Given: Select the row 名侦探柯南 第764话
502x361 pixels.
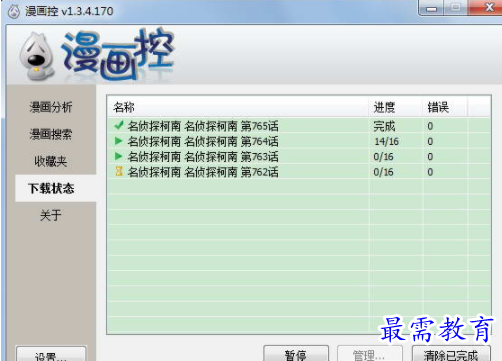Looking at the screenshot, I should pos(299,141).
